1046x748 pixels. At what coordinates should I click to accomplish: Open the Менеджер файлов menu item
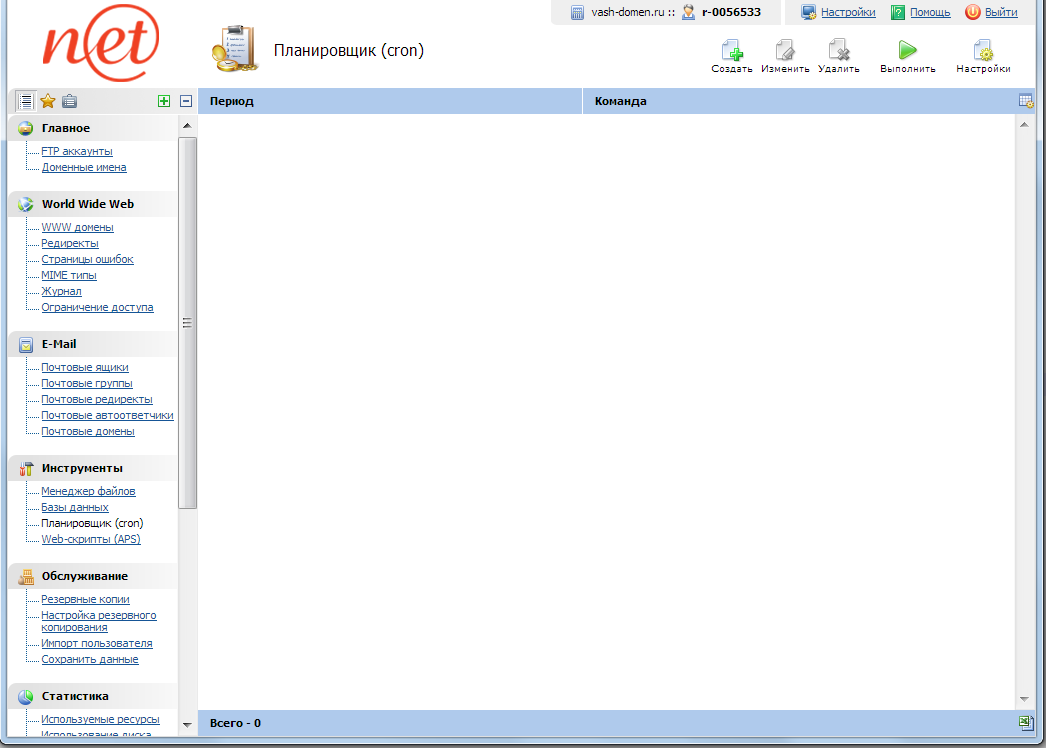click(88, 491)
